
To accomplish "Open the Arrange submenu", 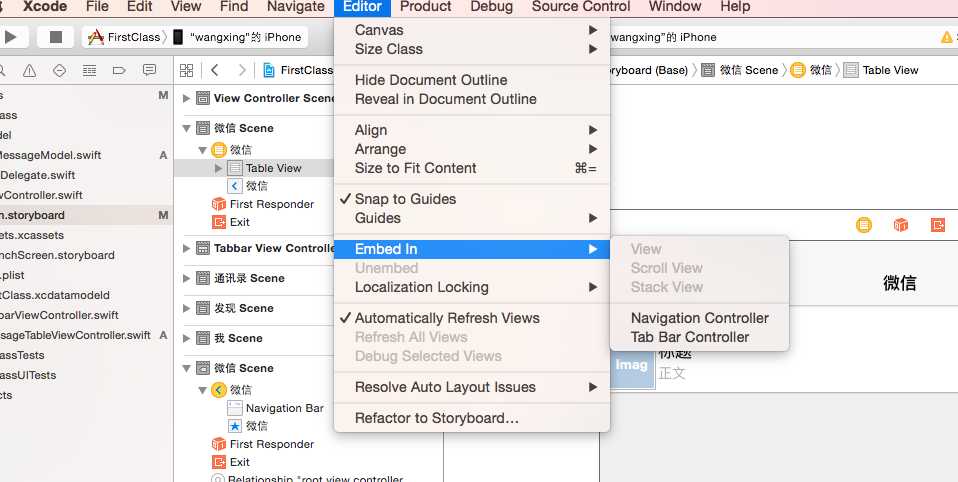I will (x=472, y=149).
